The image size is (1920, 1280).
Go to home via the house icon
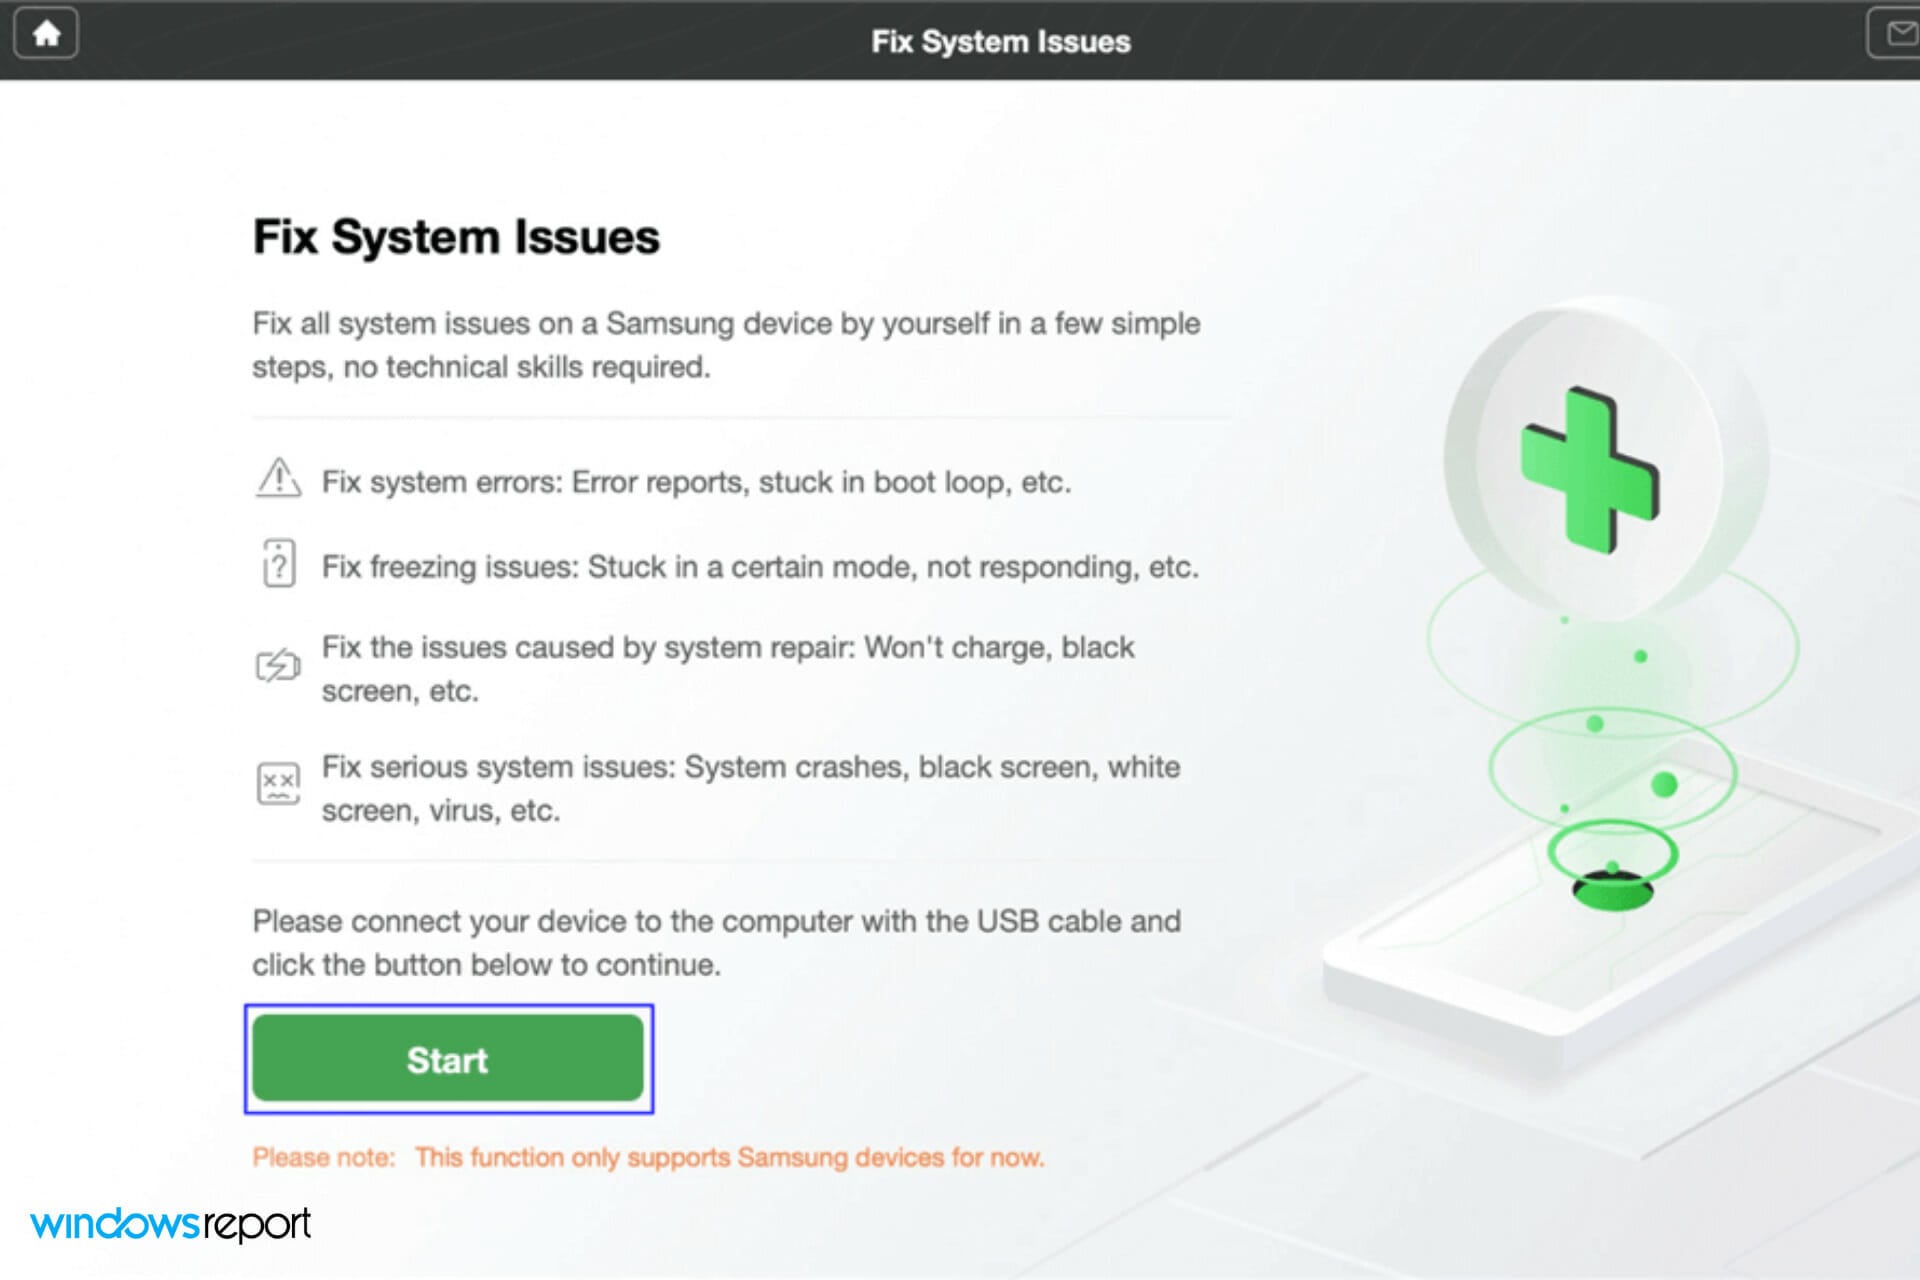pyautogui.click(x=46, y=34)
